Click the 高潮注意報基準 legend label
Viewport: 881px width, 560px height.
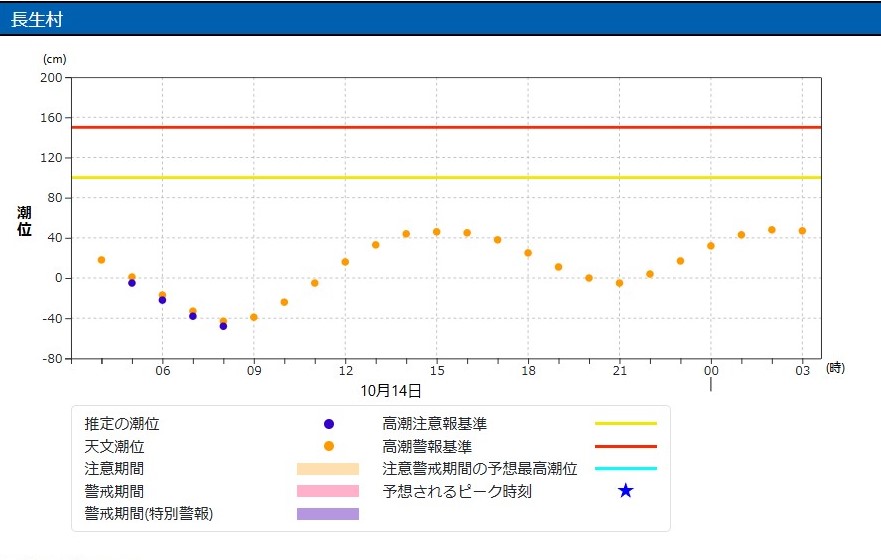click(x=434, y=424)
